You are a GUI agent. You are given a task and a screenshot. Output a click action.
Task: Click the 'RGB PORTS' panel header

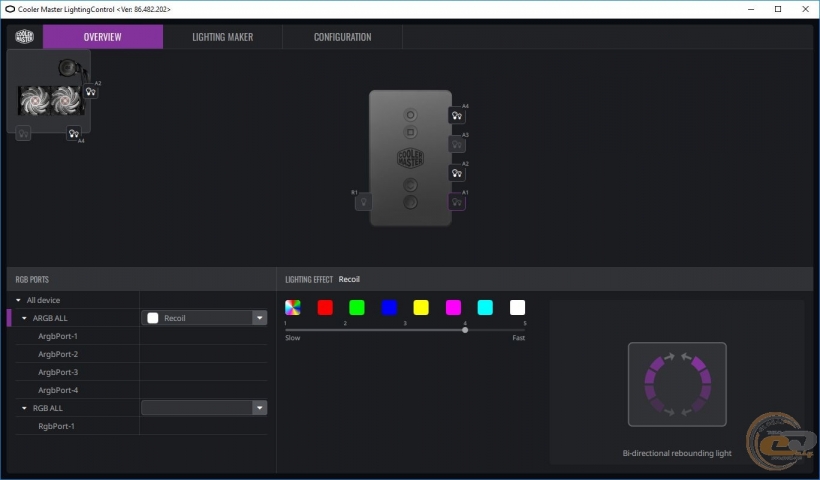32,280
